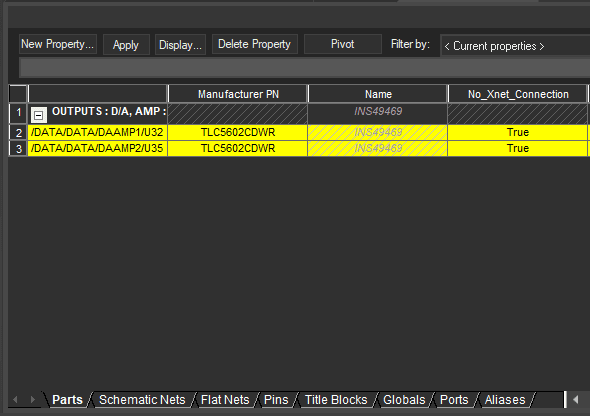The height and width of the screenshot is (416, 590).
Task: Select row header number 2
Action: click(18, 133)
